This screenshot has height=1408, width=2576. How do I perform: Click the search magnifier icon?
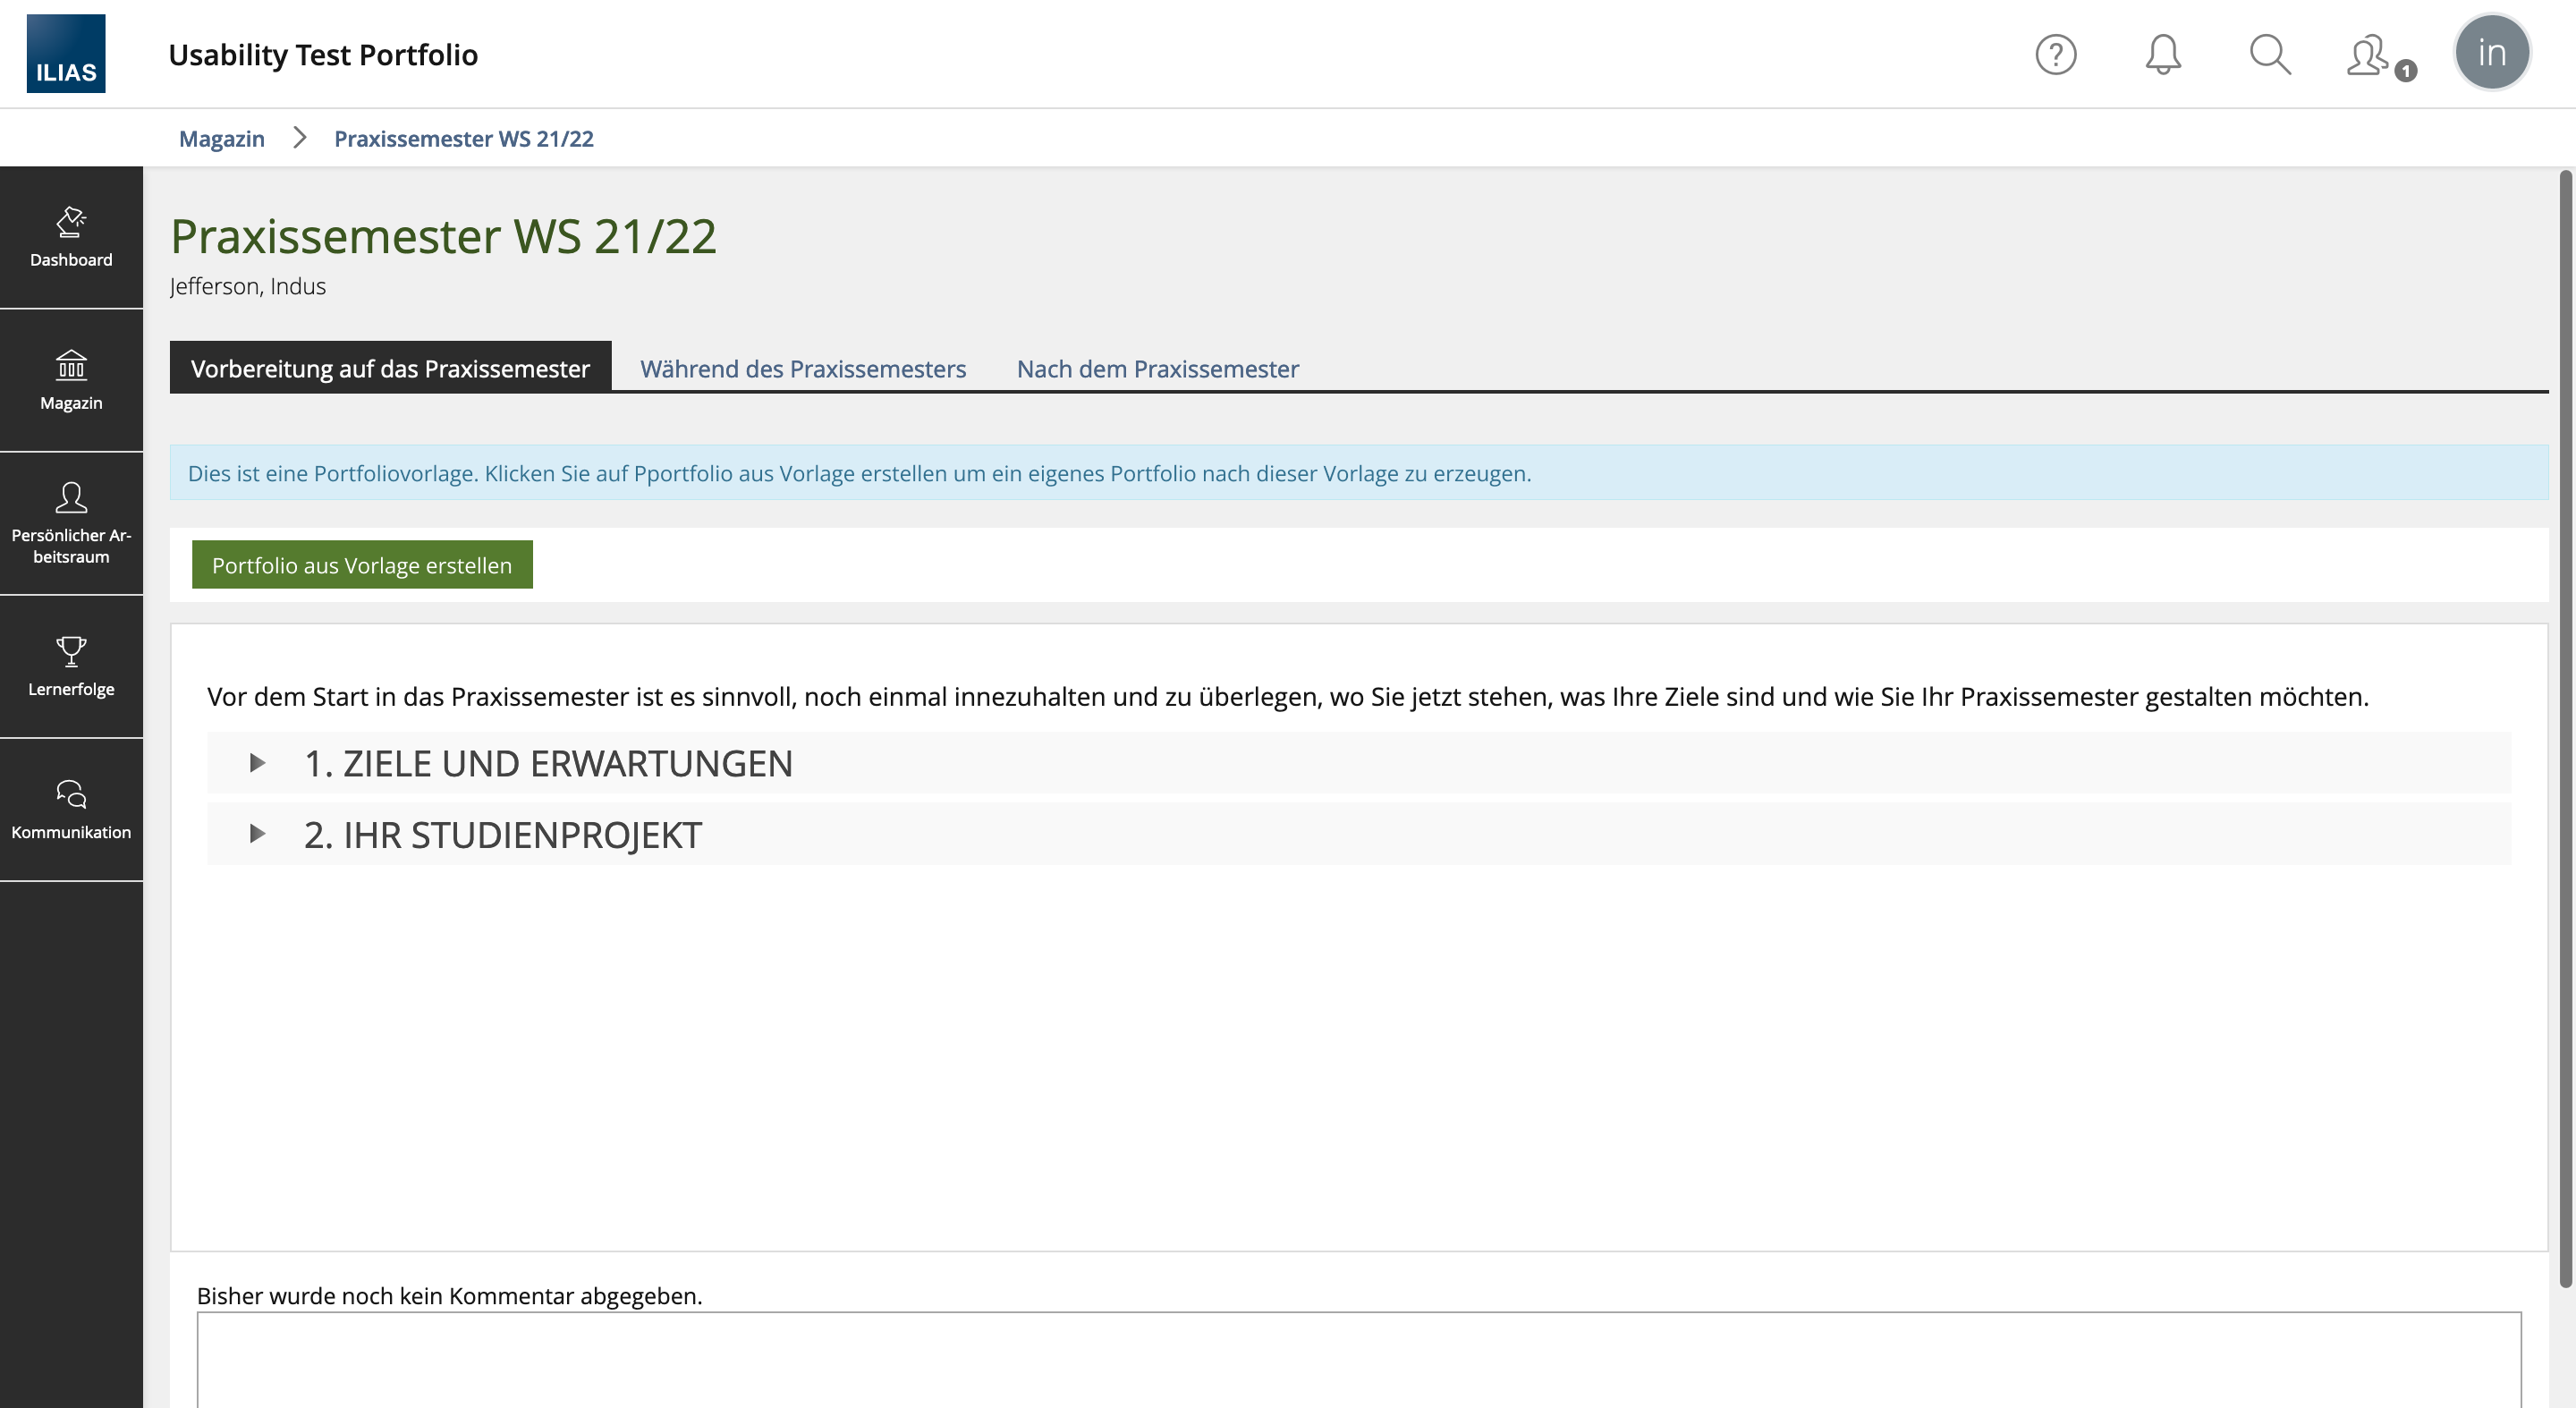click(2270, 54)
